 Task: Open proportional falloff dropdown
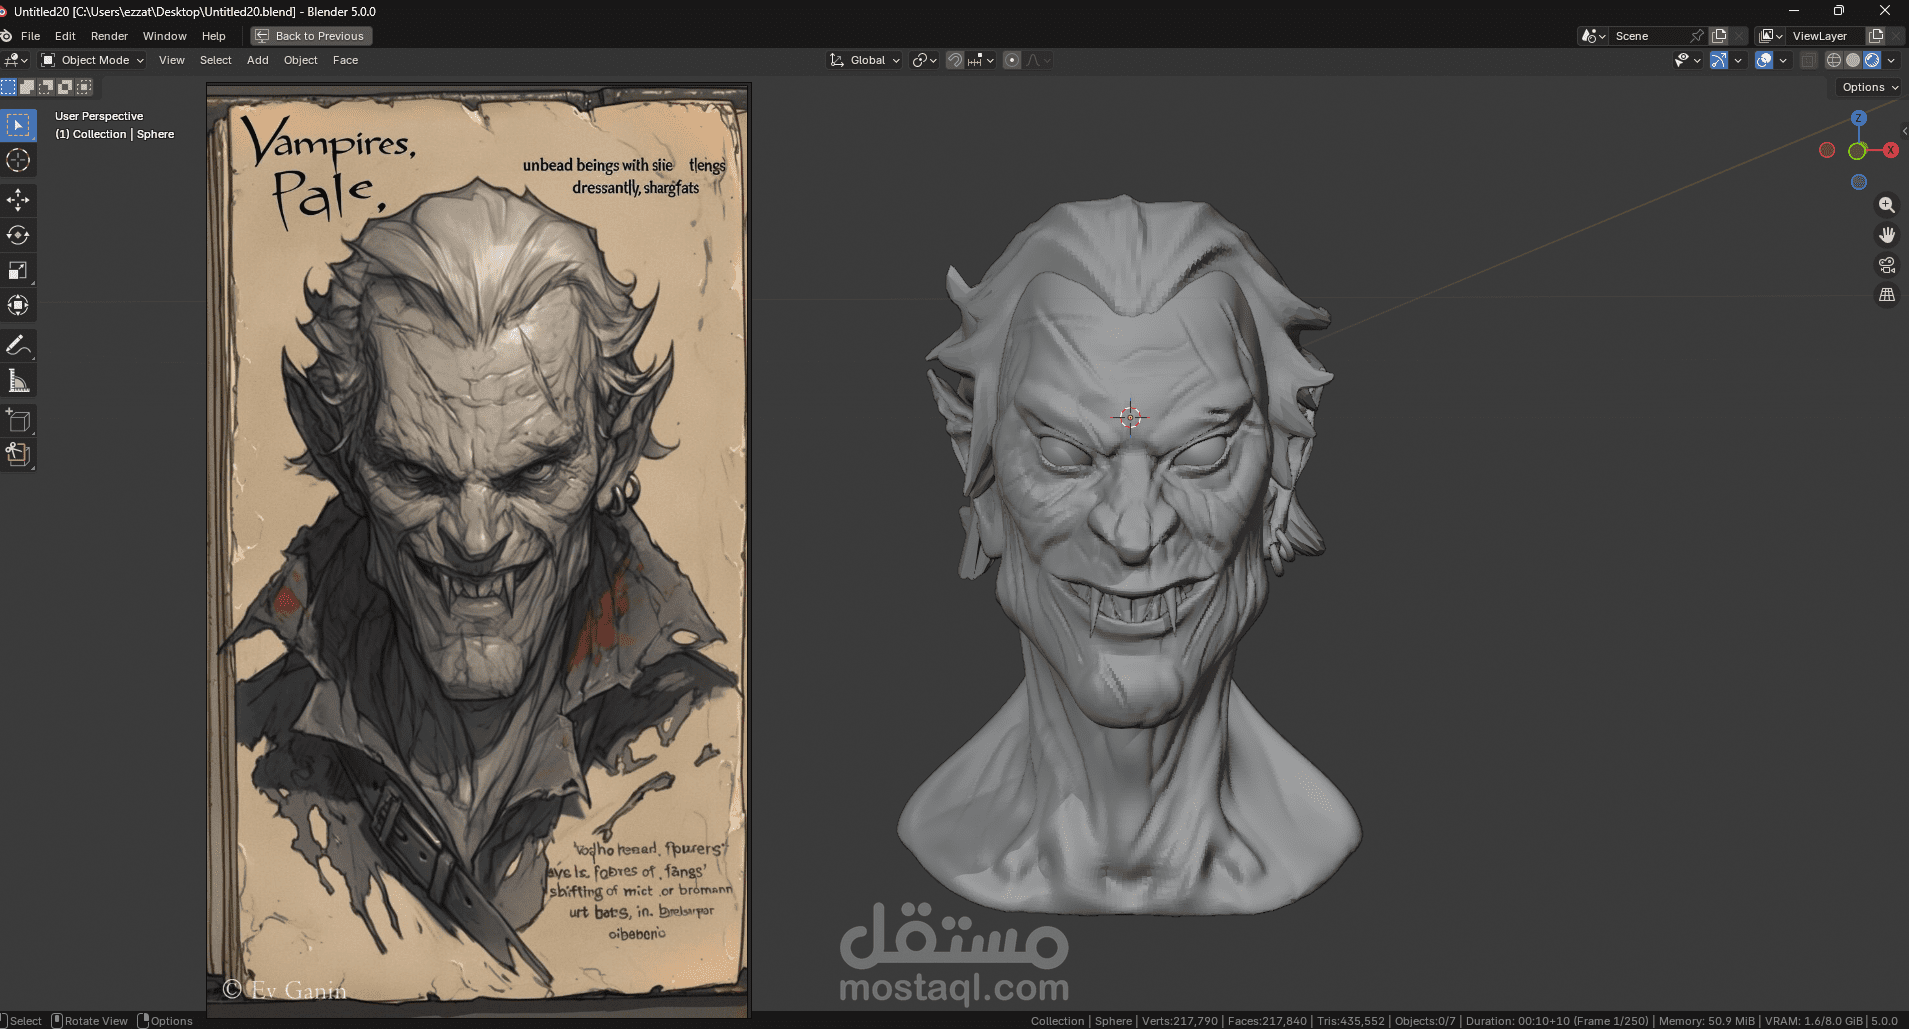tap(1039, 60)
